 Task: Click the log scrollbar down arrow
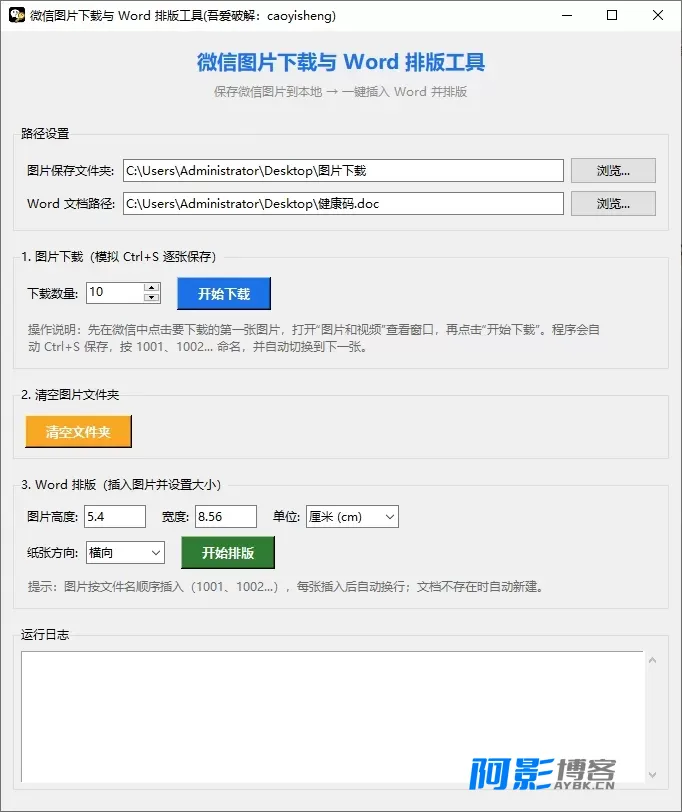(x=652, y=775)
